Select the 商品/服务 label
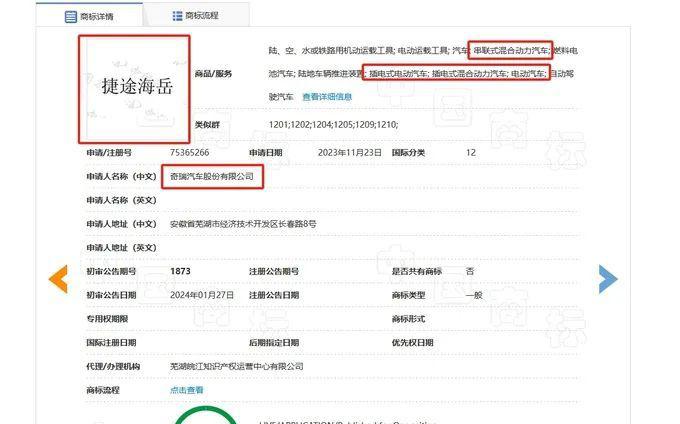This screenshot has width=680, height=424. point(213,74)
